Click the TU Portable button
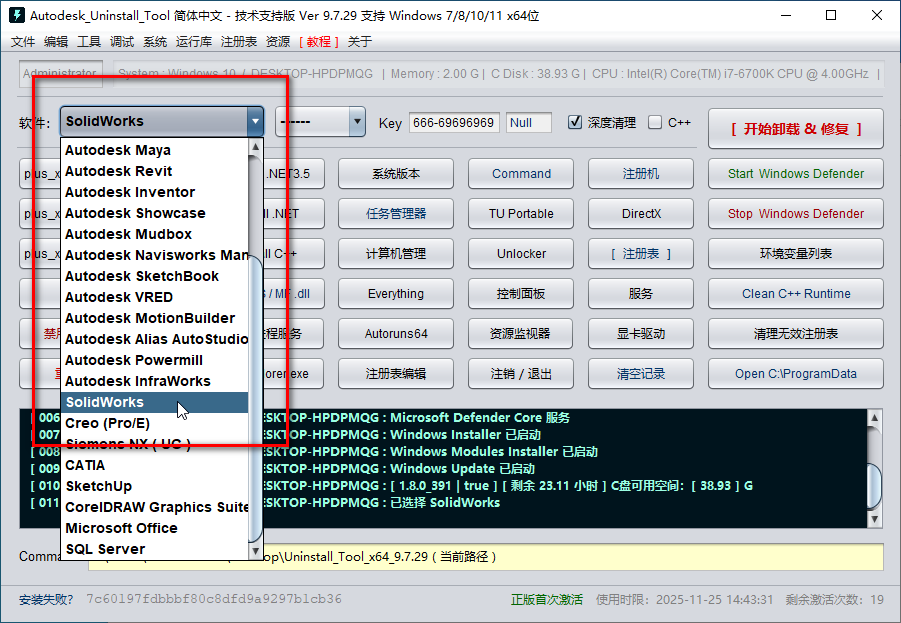 pyautogui.click(x=521, y=214)
